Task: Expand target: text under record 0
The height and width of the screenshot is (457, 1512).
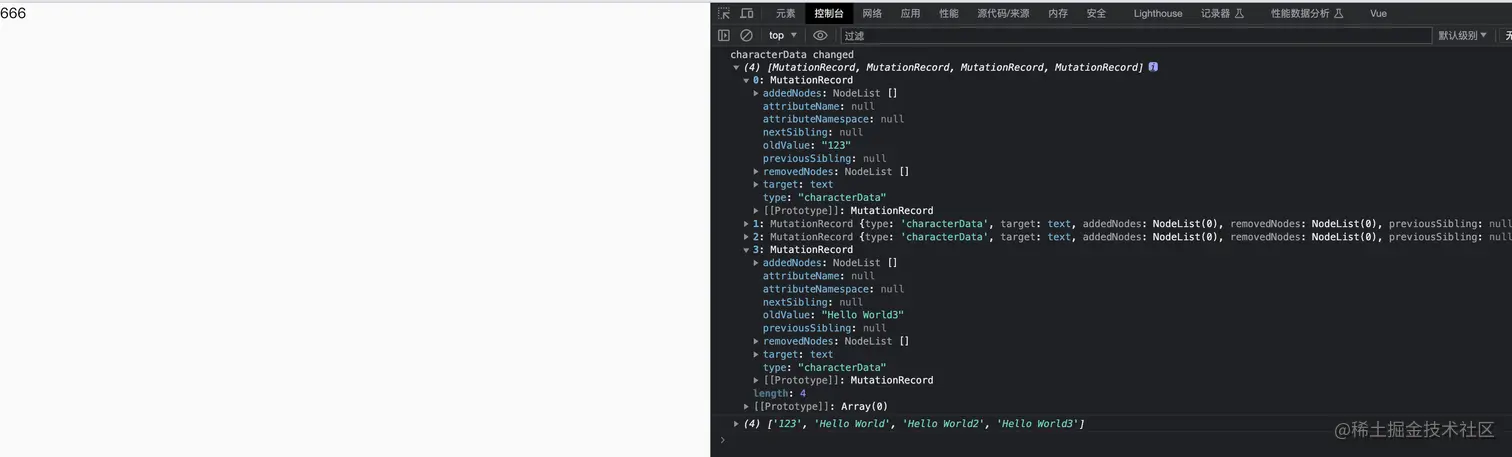Action: click(x=756, y=184)
